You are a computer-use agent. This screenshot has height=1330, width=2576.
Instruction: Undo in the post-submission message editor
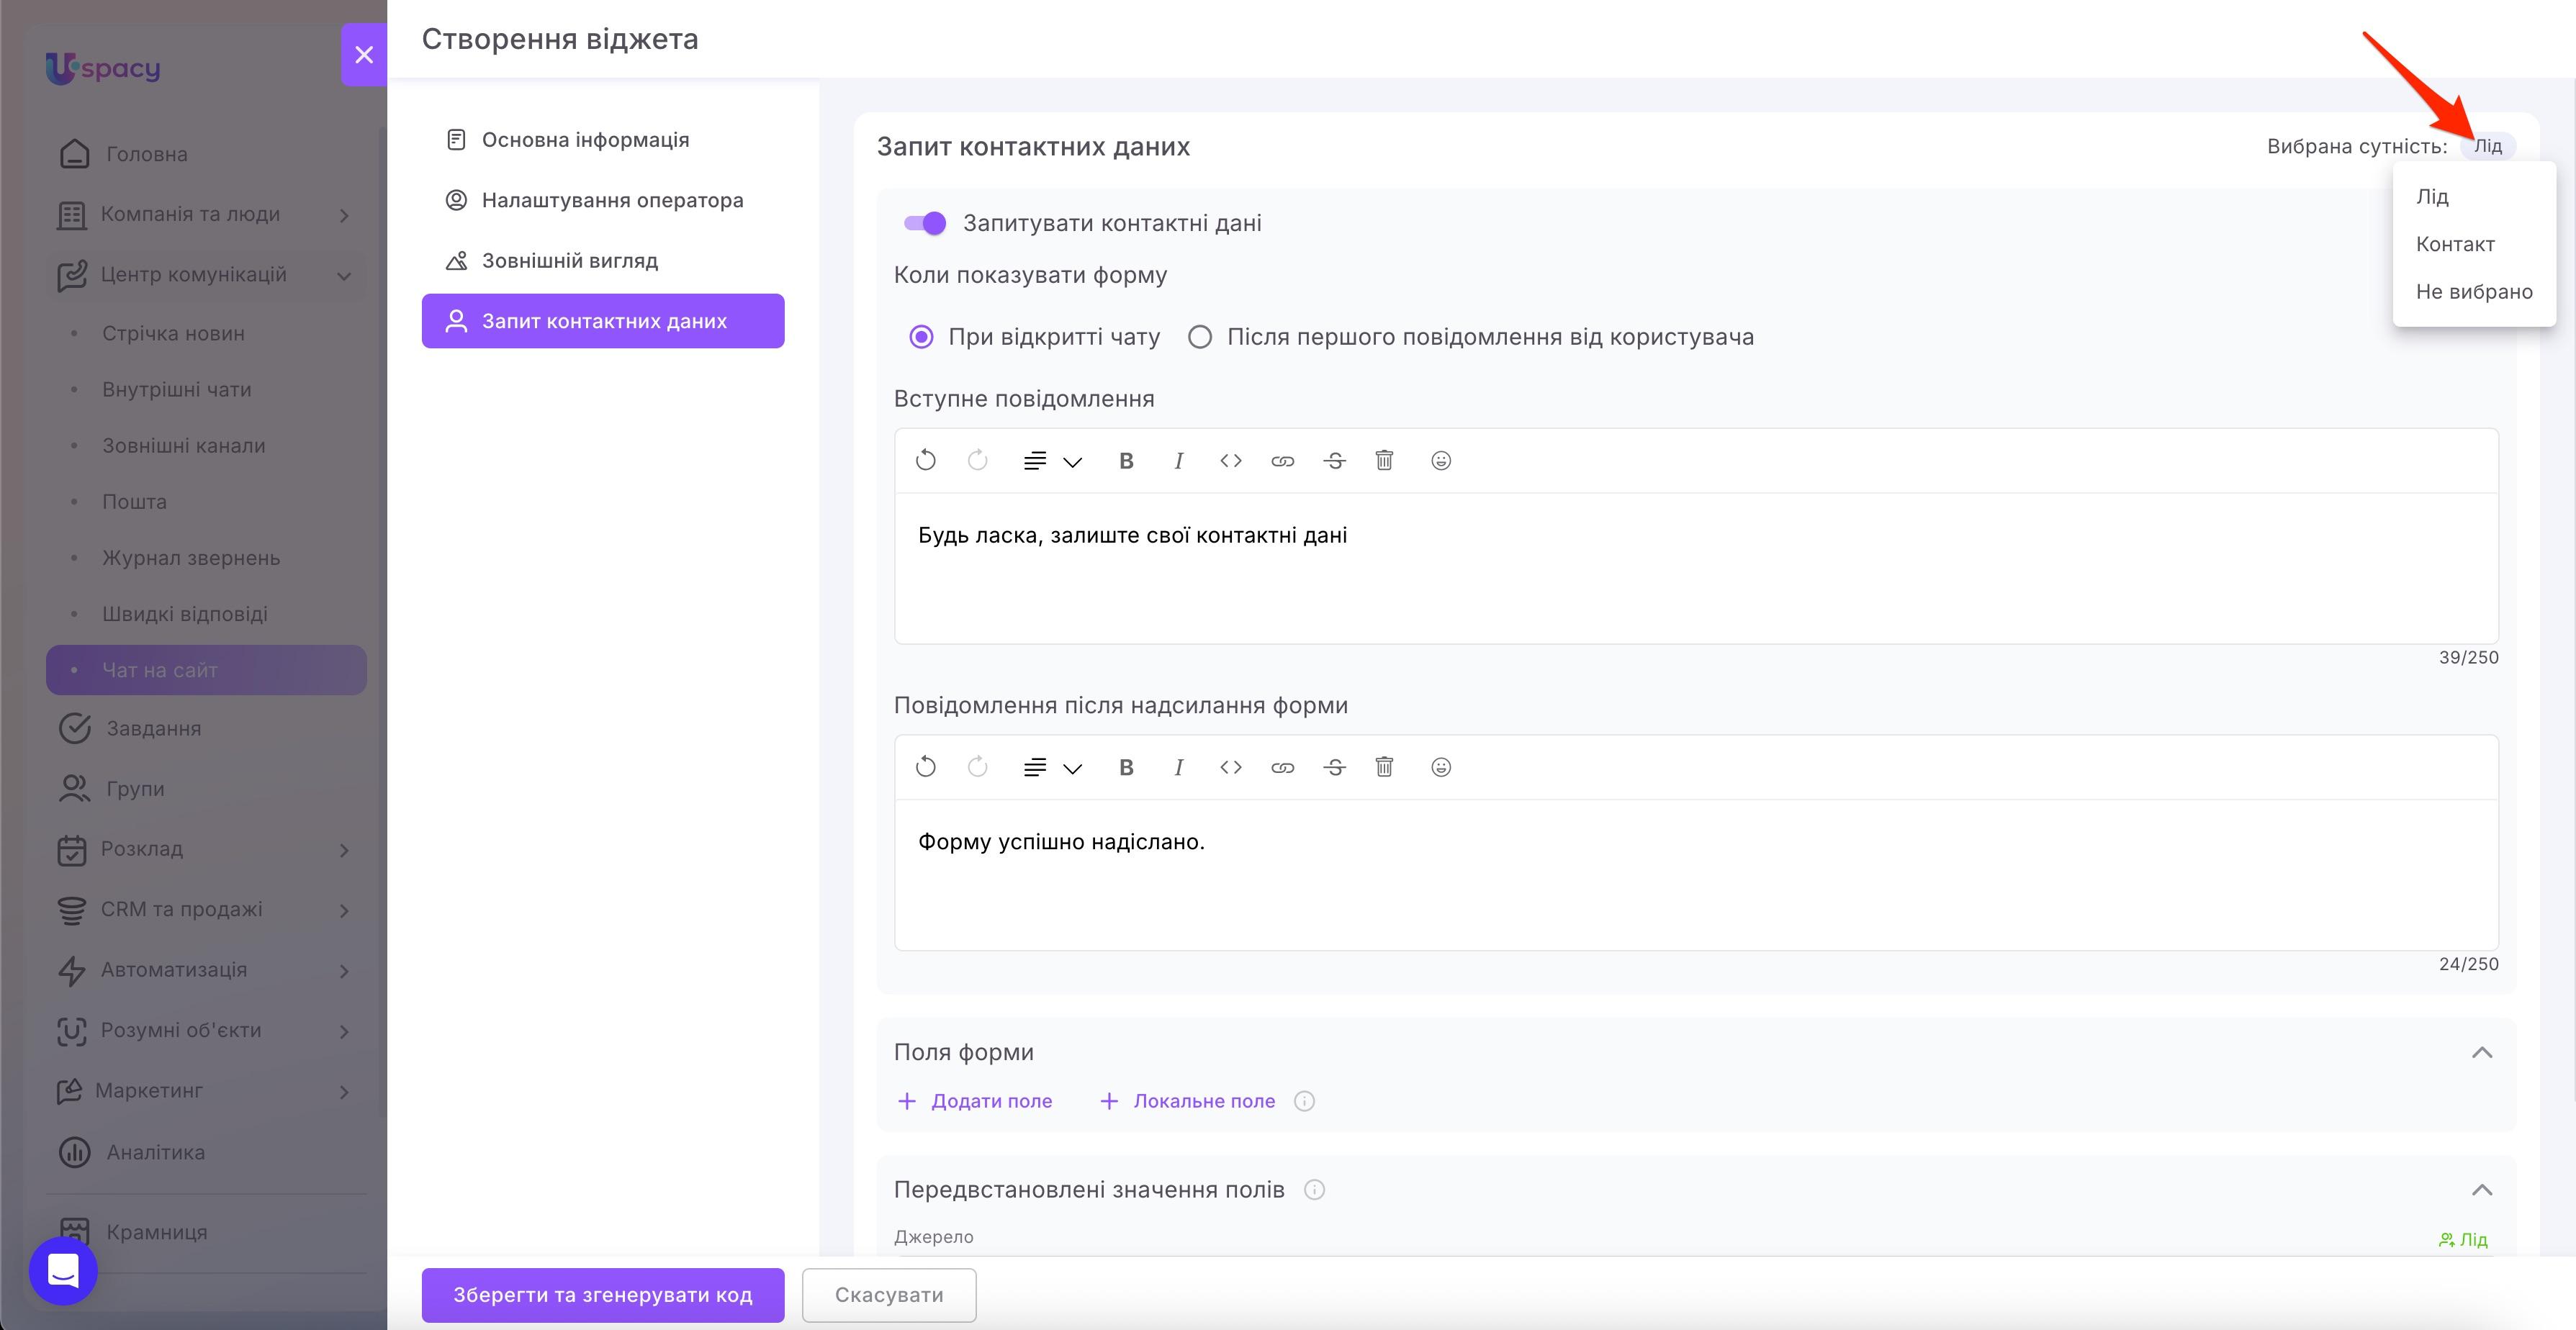(x=926, y=767)
